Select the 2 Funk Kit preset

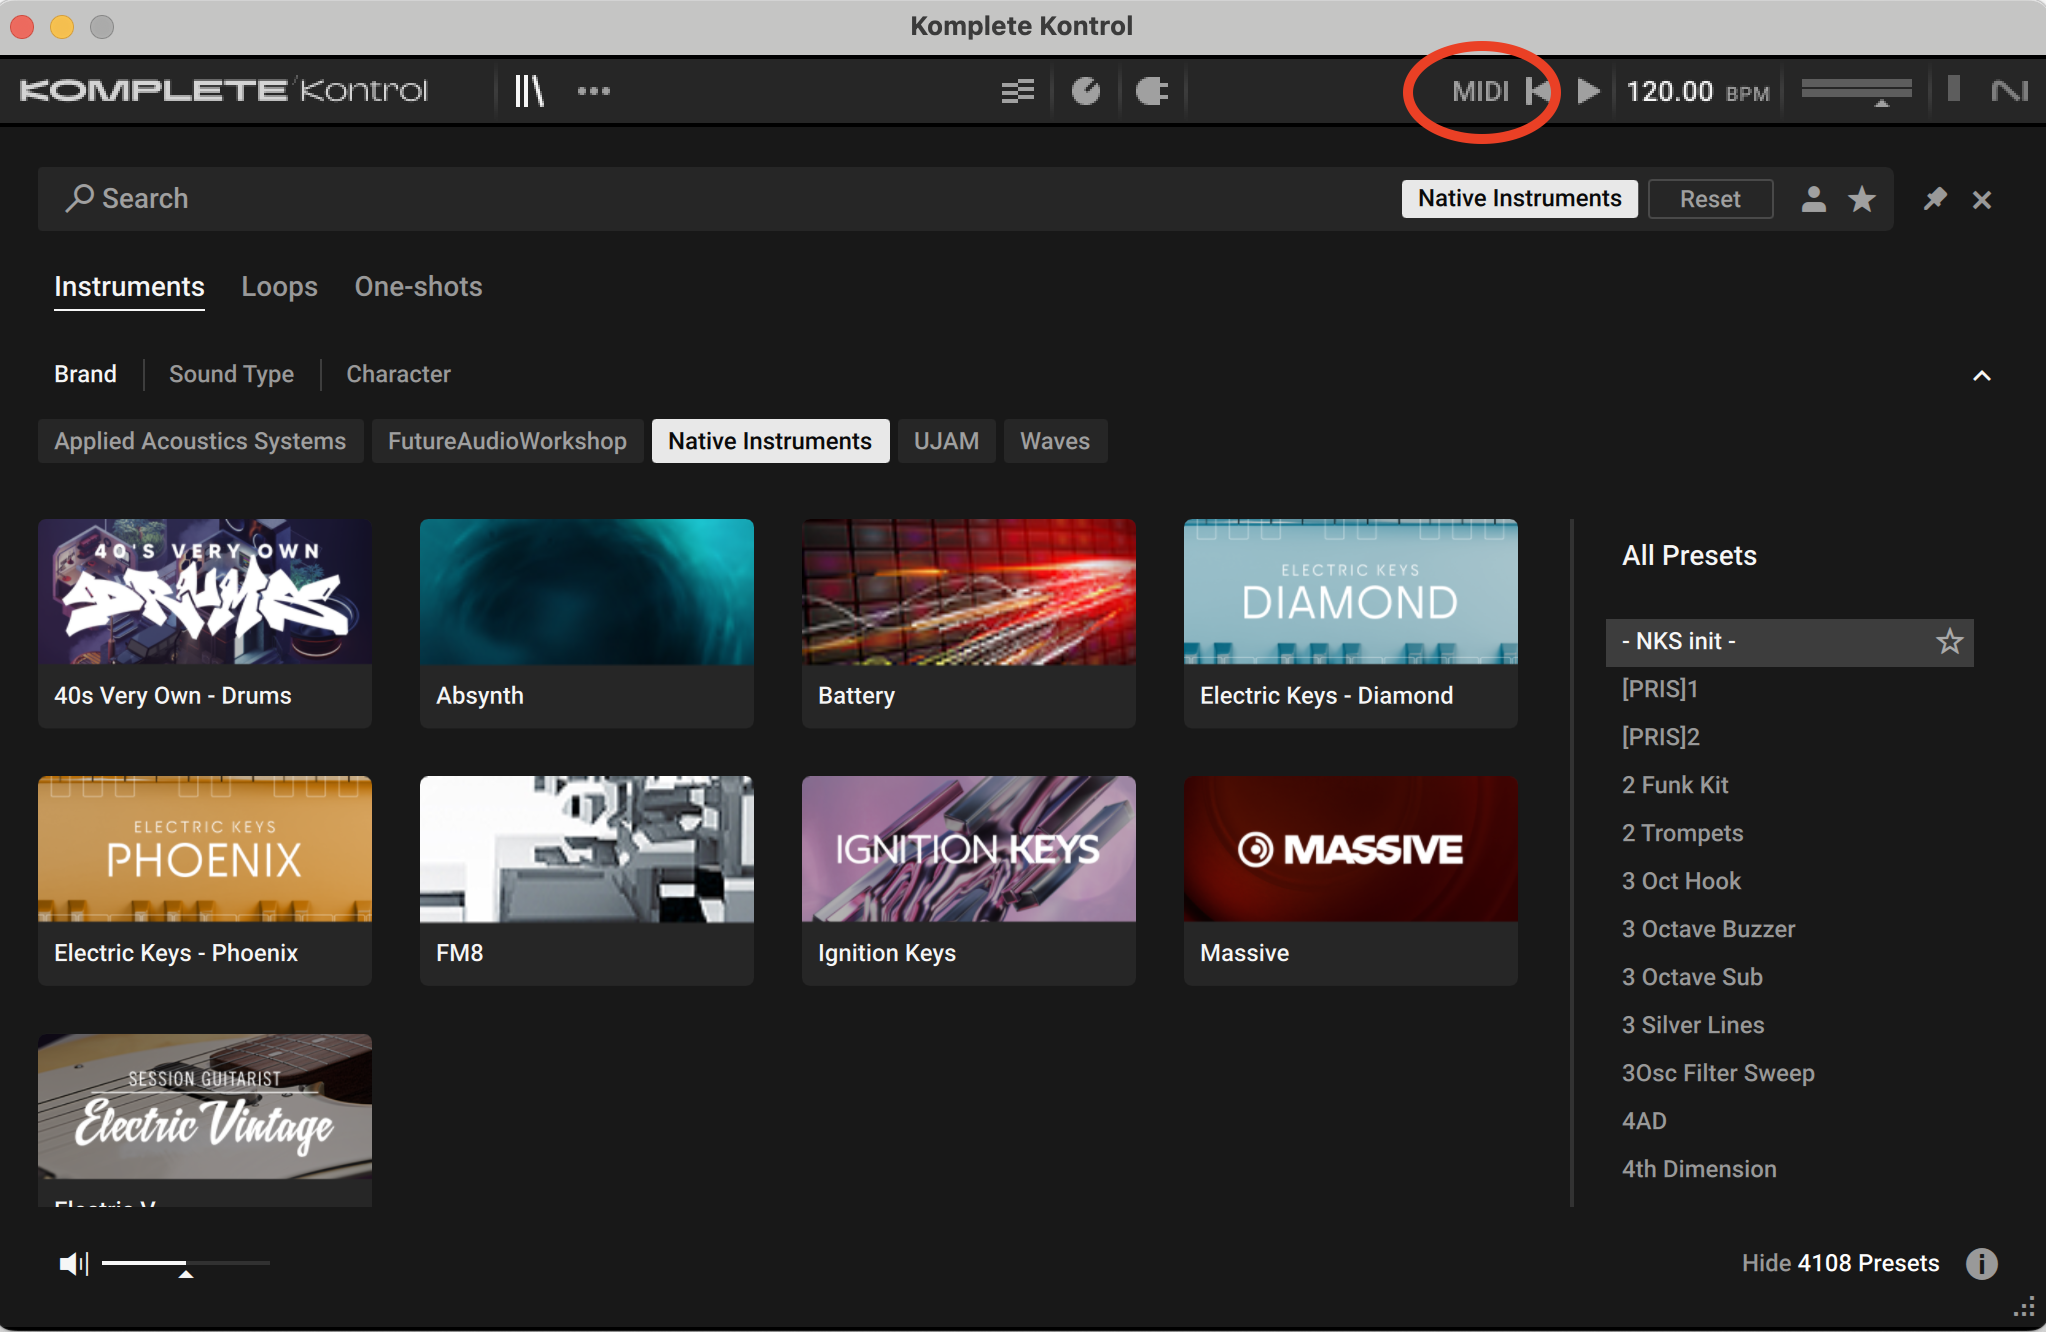coord(1790,785)
